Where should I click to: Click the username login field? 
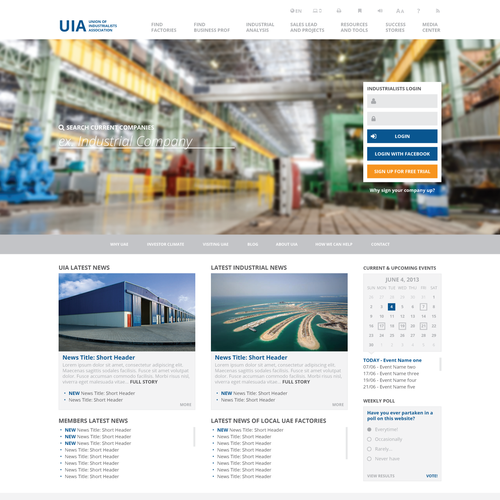coord(402,101)
